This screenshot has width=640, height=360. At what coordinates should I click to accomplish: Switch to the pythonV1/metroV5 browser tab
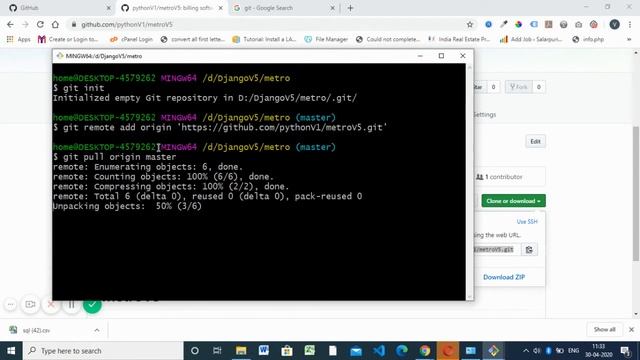coord(171,8)
